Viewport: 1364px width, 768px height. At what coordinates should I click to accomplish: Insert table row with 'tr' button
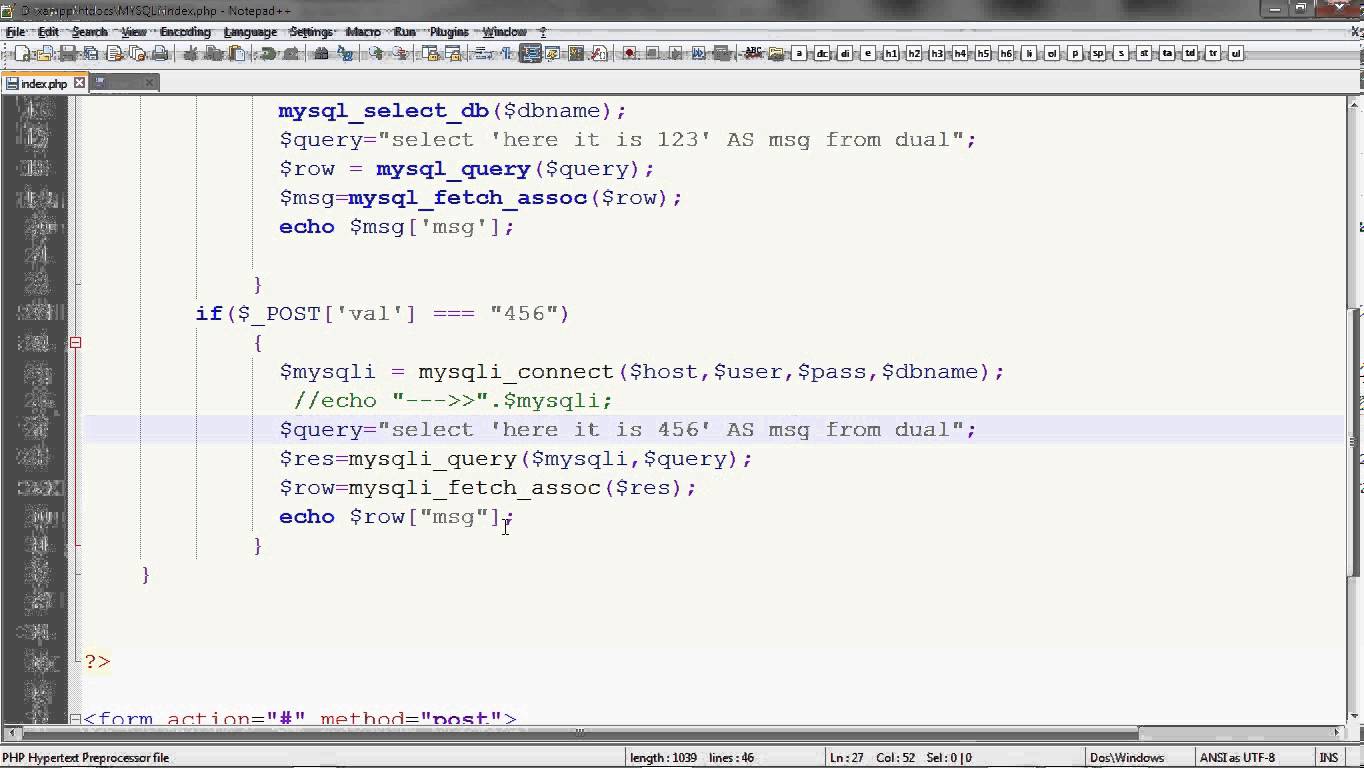(1213, 53)
